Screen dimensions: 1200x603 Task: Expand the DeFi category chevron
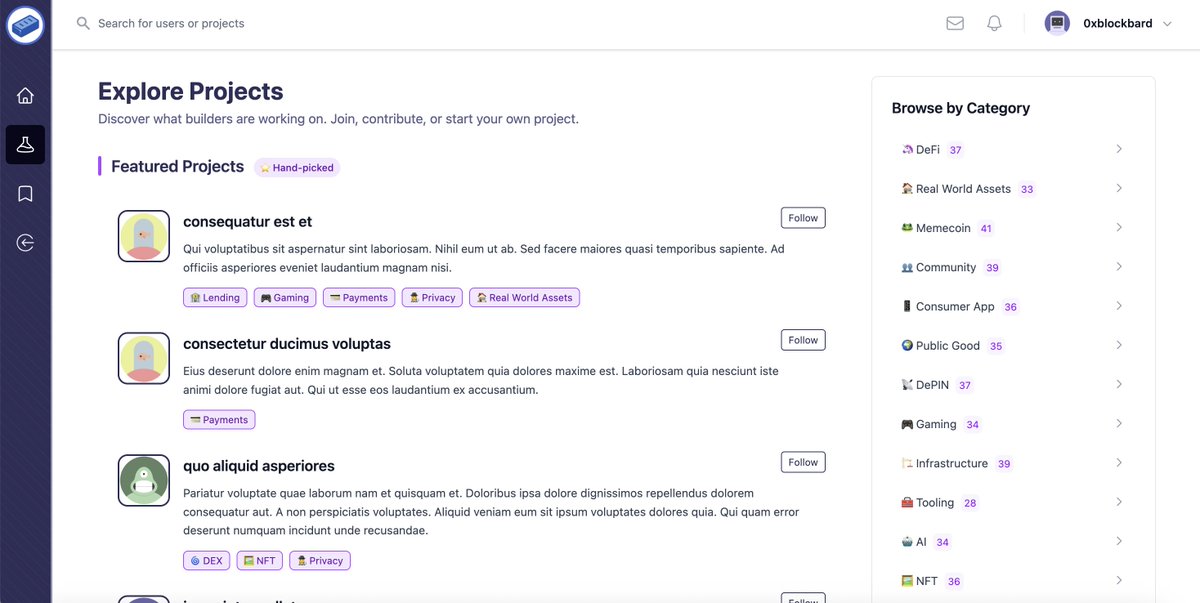point(1119,148)
